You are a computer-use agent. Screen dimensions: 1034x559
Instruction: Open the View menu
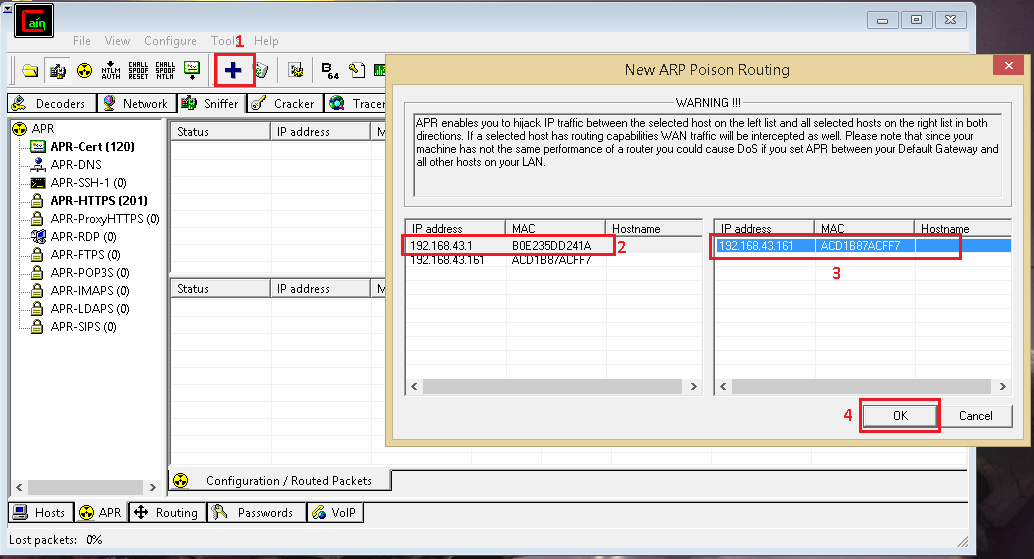coord(117,41)
